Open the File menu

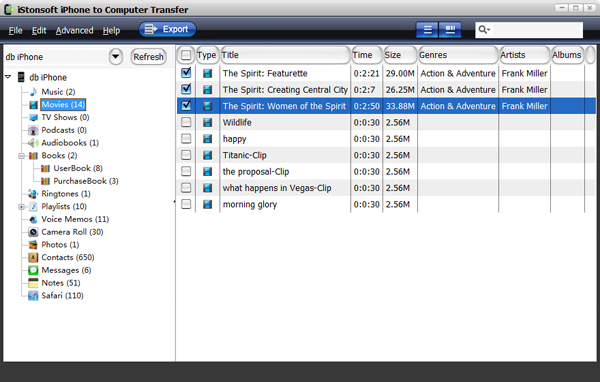tap(15, 30)
